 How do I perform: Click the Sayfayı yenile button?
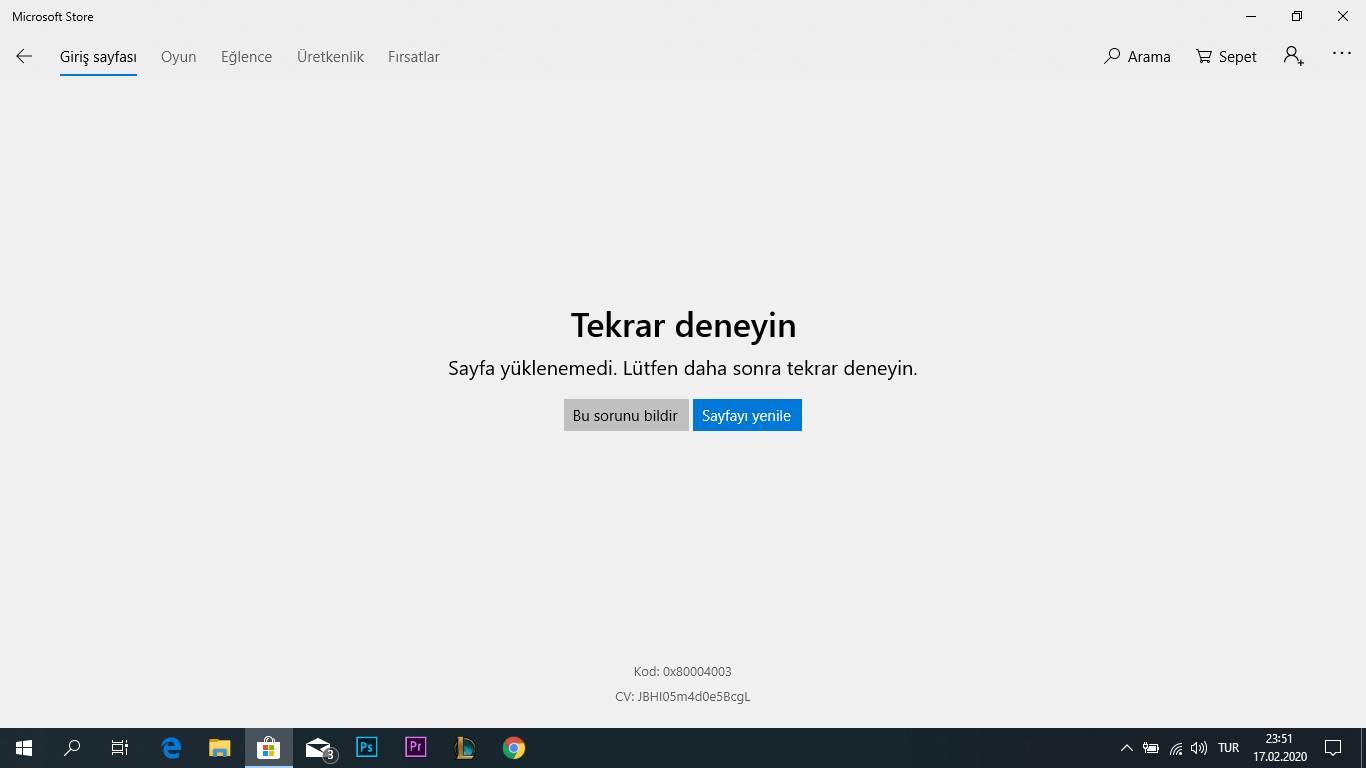pos(747,416)
